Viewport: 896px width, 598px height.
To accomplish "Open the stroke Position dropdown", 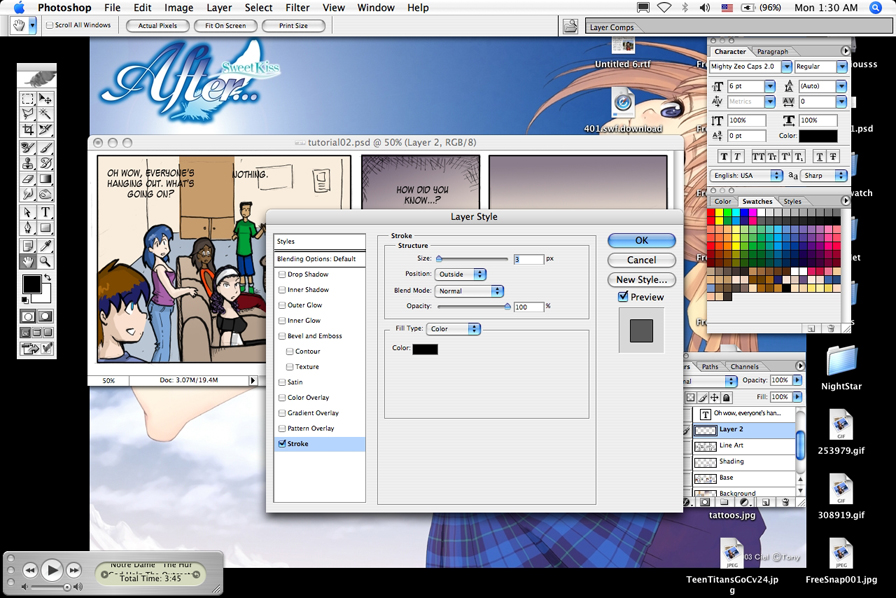I will coord(461,274).
